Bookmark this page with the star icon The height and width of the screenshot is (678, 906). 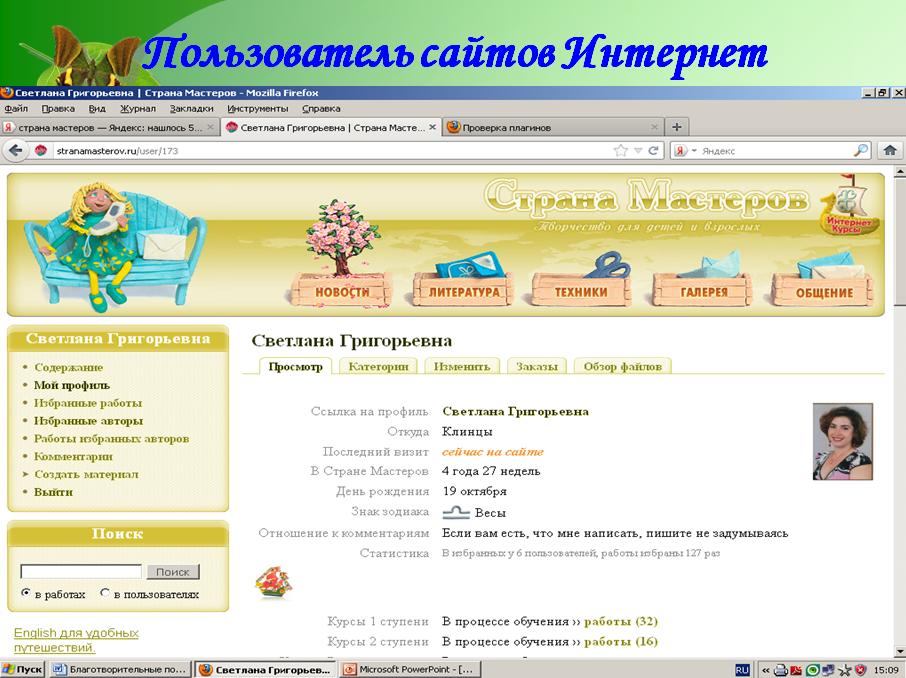(x=621, y=151)
